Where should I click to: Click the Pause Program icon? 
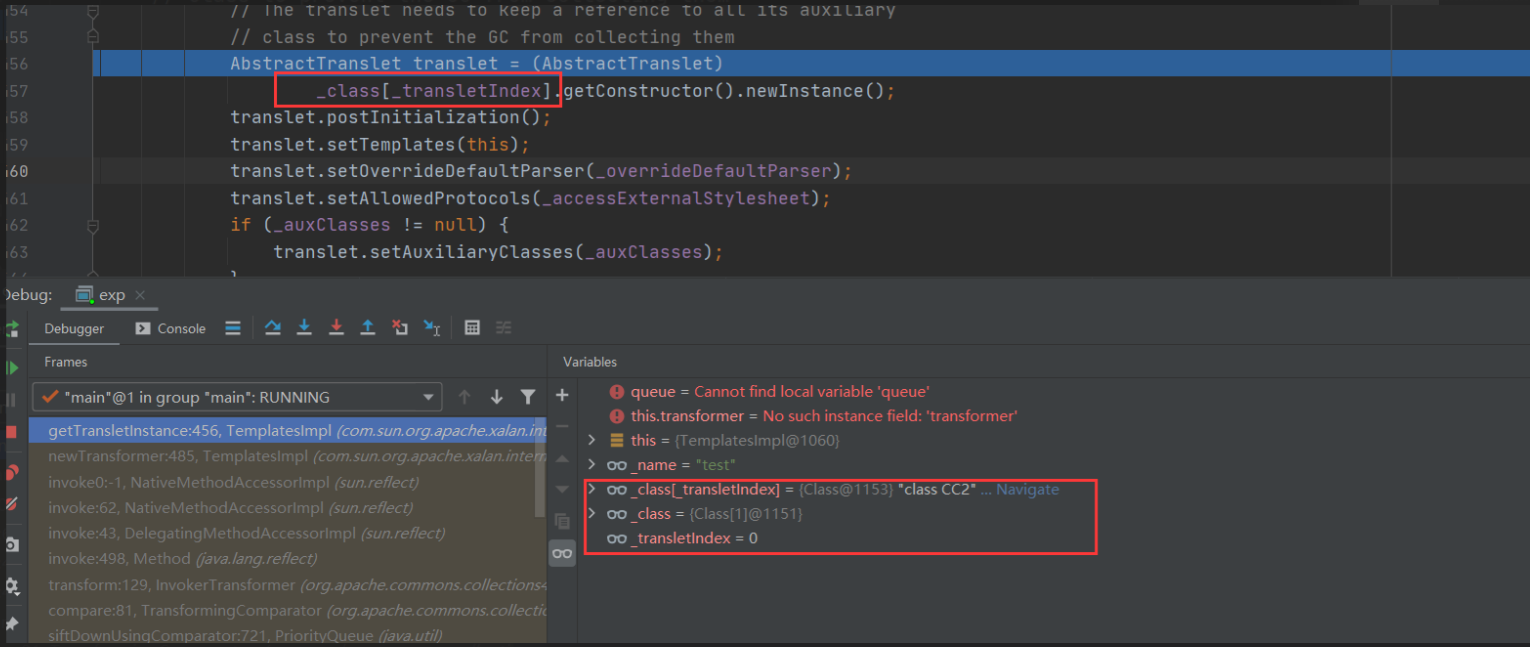point(12,400)
